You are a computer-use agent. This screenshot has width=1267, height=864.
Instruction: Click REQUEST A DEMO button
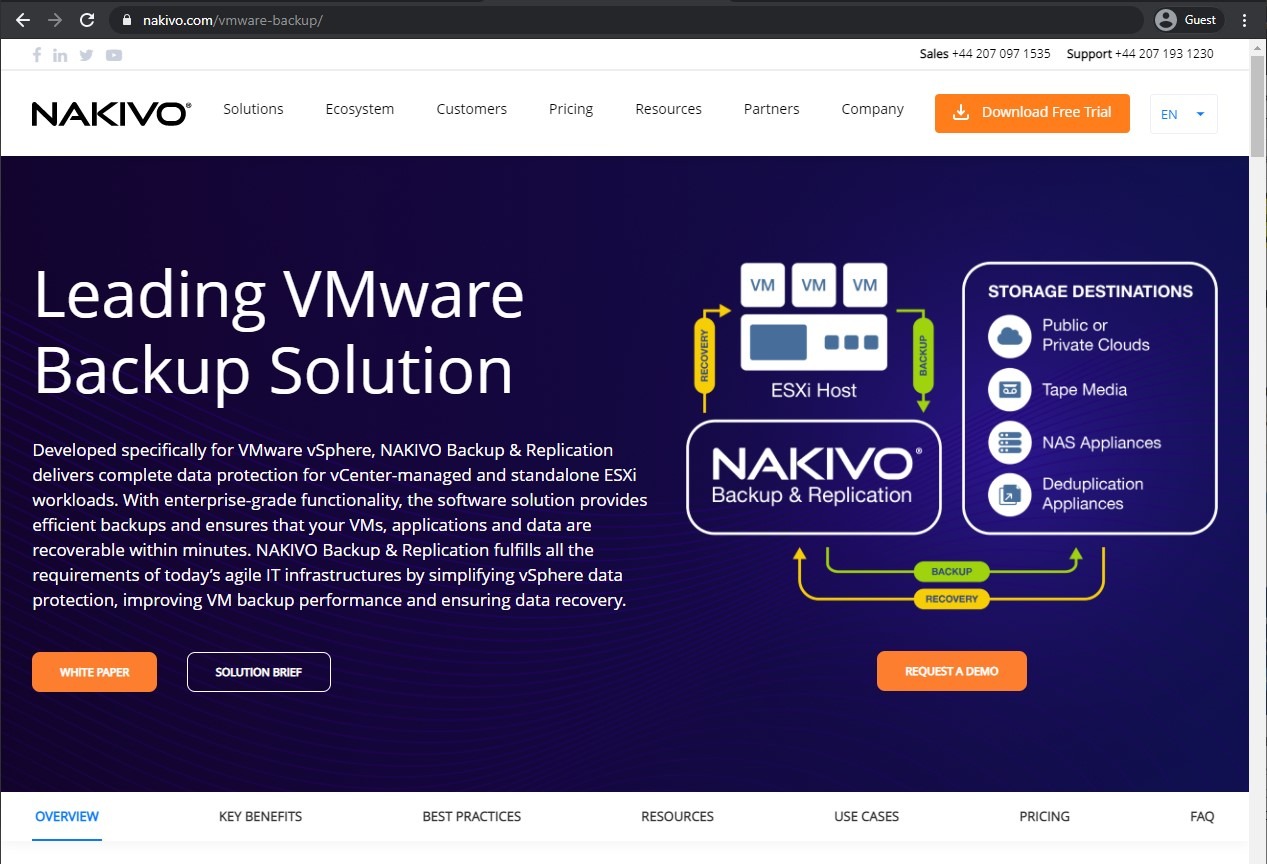click(x=952, y=671)
